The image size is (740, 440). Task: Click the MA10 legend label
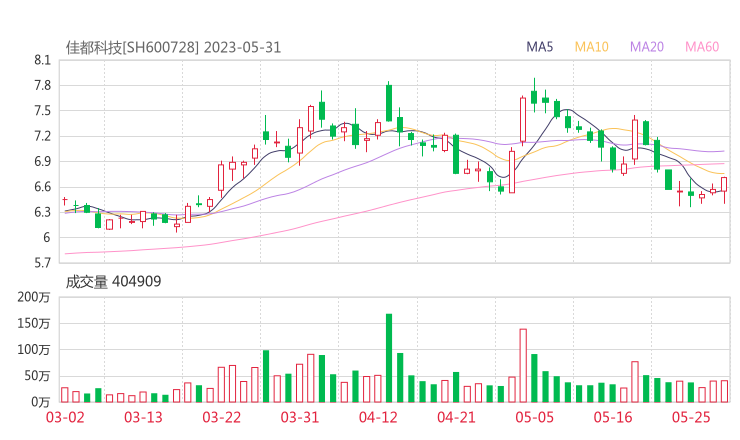[x=591, y=47]
